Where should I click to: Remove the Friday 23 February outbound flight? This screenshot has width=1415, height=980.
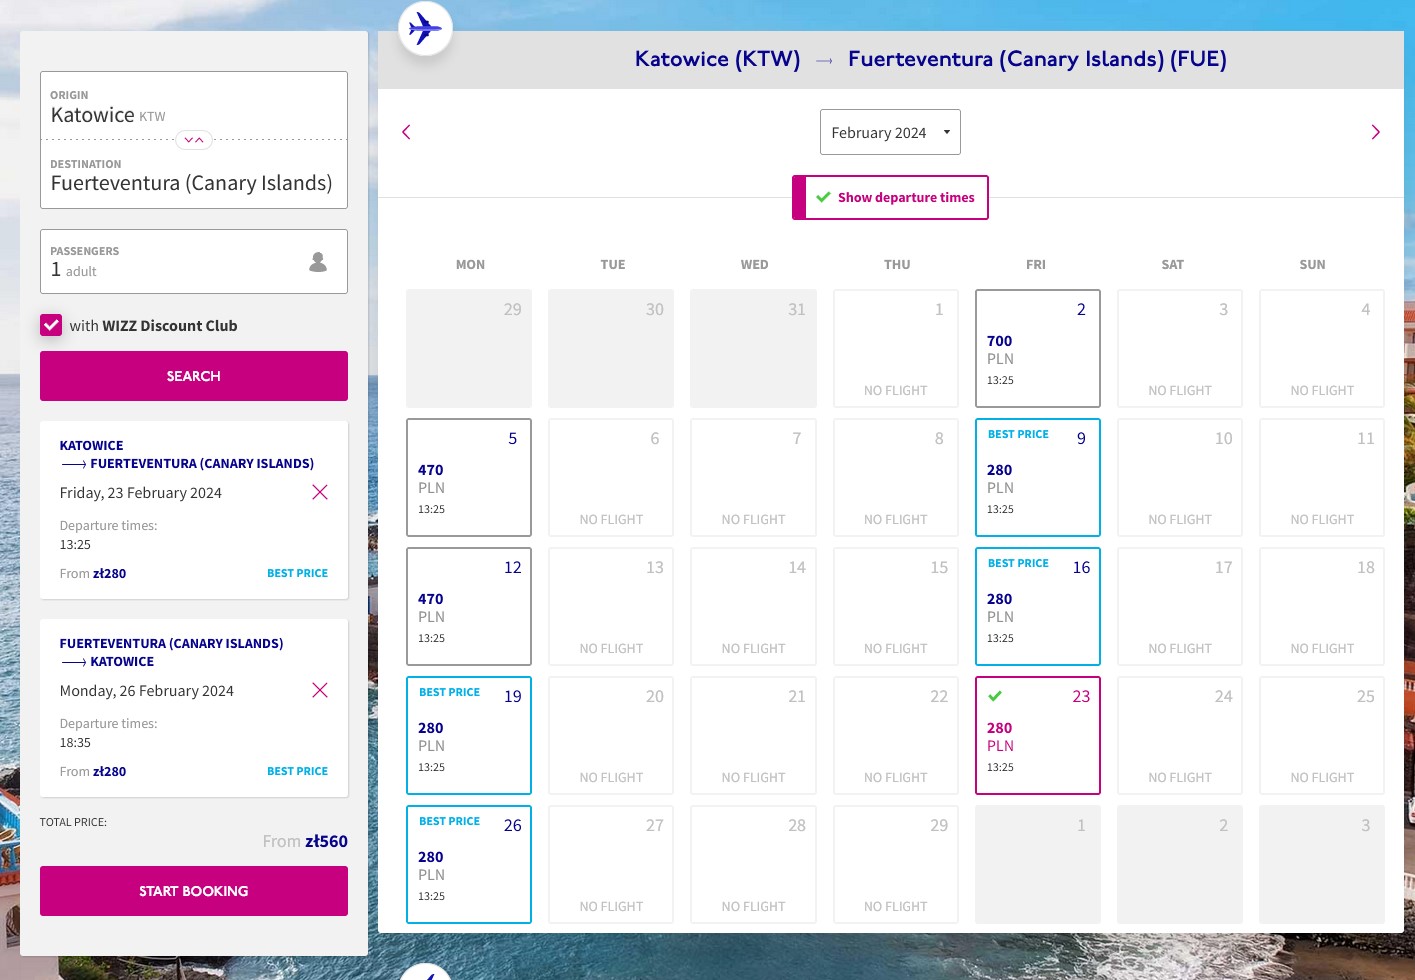pos(320,492)
